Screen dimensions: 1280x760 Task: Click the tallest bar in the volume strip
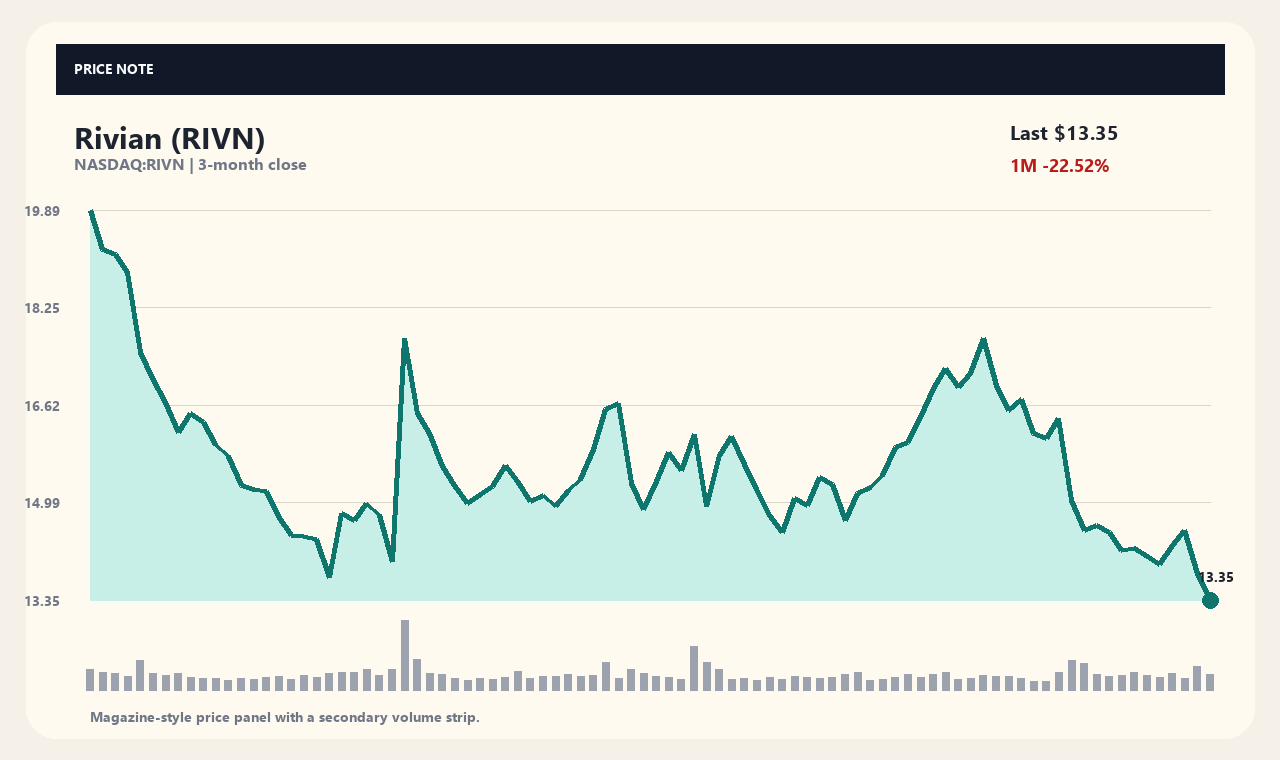tap(405, 655)
